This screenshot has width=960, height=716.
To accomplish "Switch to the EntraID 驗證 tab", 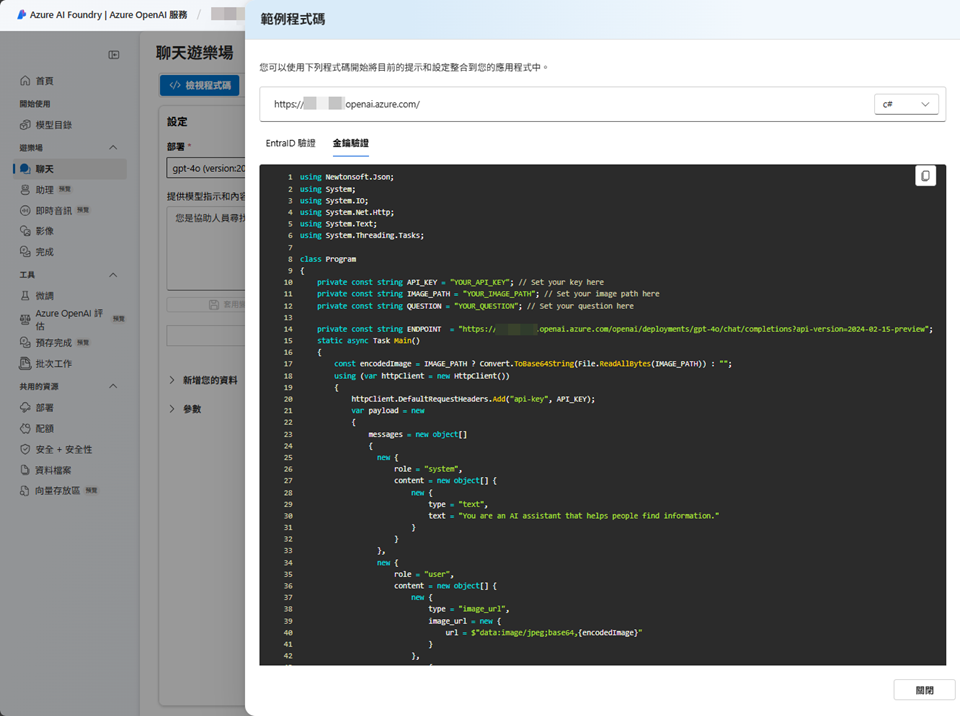I will point(290,144).
